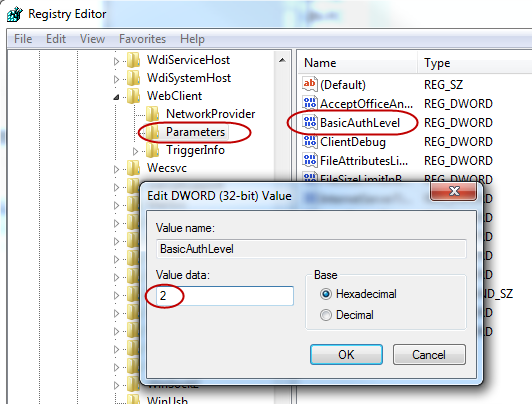Click into the Value data field
Image resolution: width=532 pixels, height=404 pixels.
coord(225,296)
